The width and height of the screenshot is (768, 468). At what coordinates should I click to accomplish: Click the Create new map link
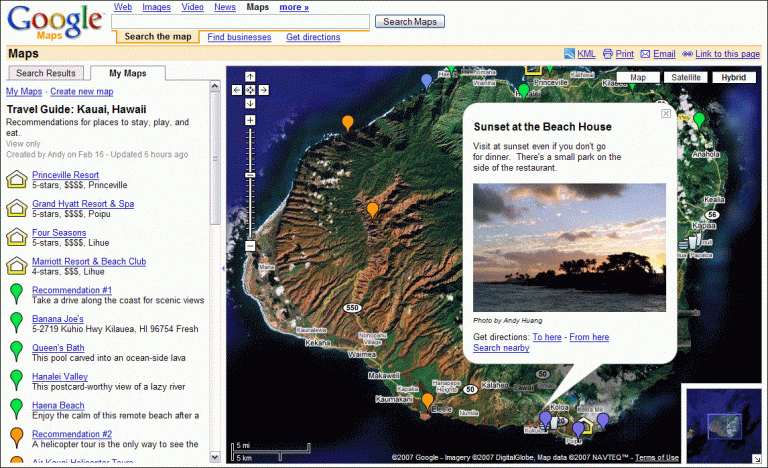[x=82, y=92]
